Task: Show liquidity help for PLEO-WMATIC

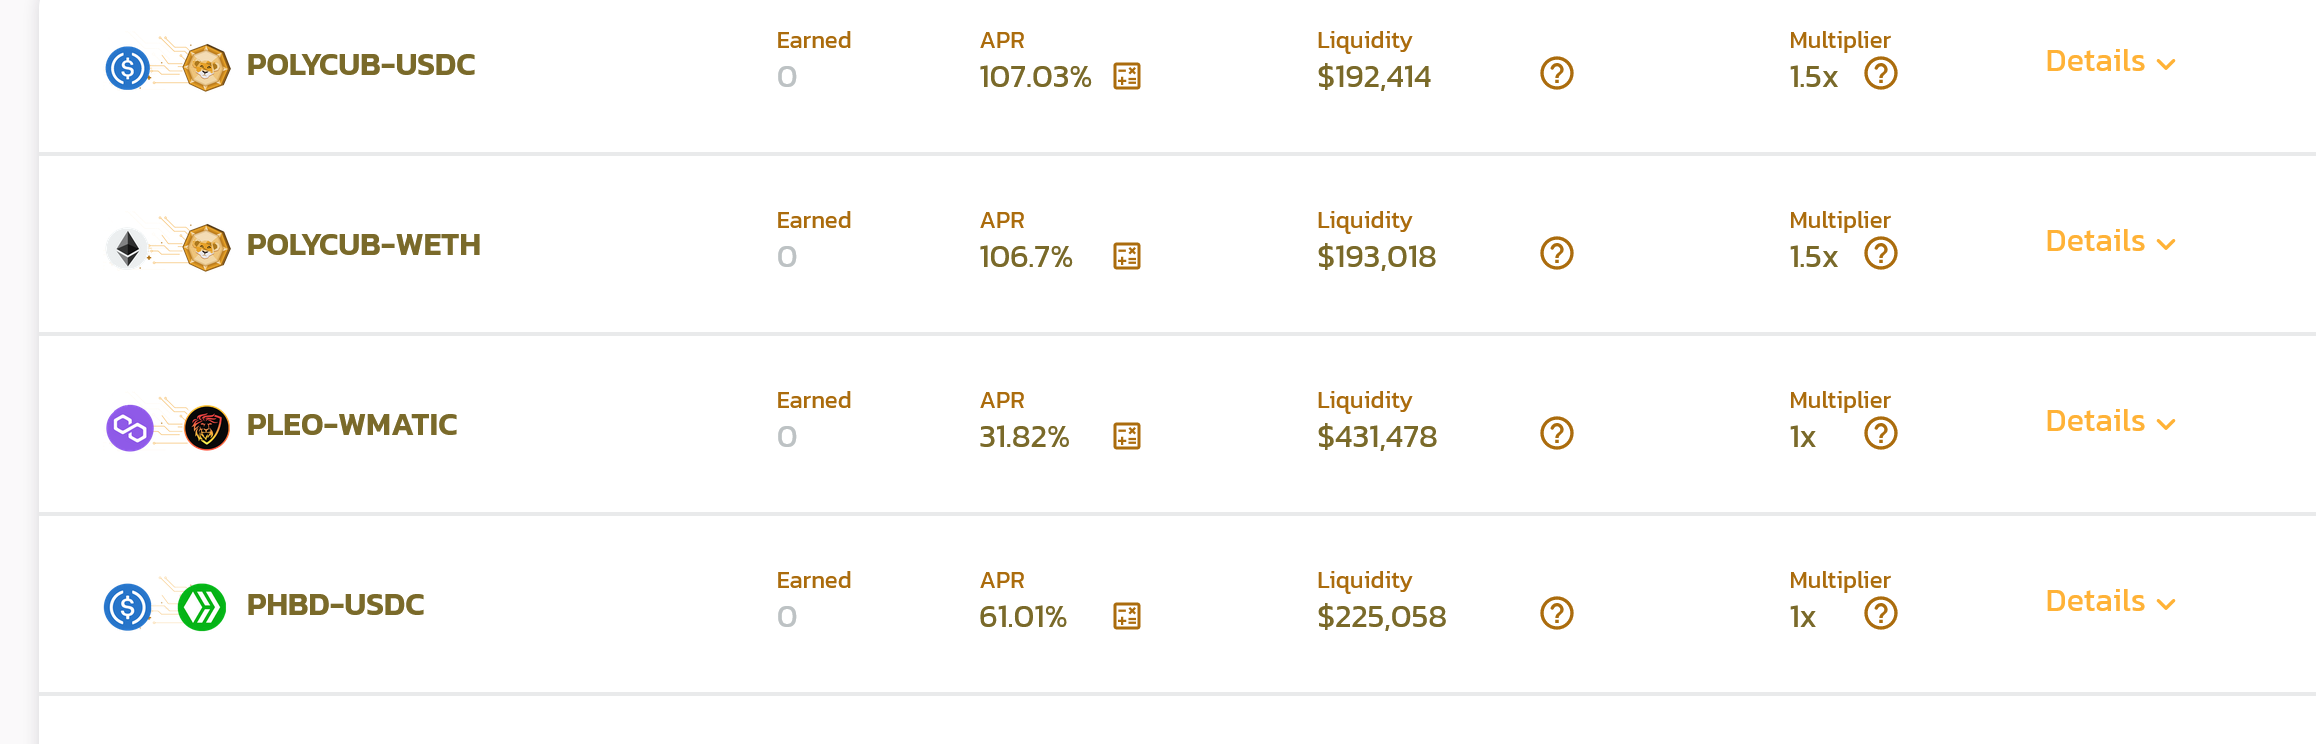Action: [x=1557, y=433]
